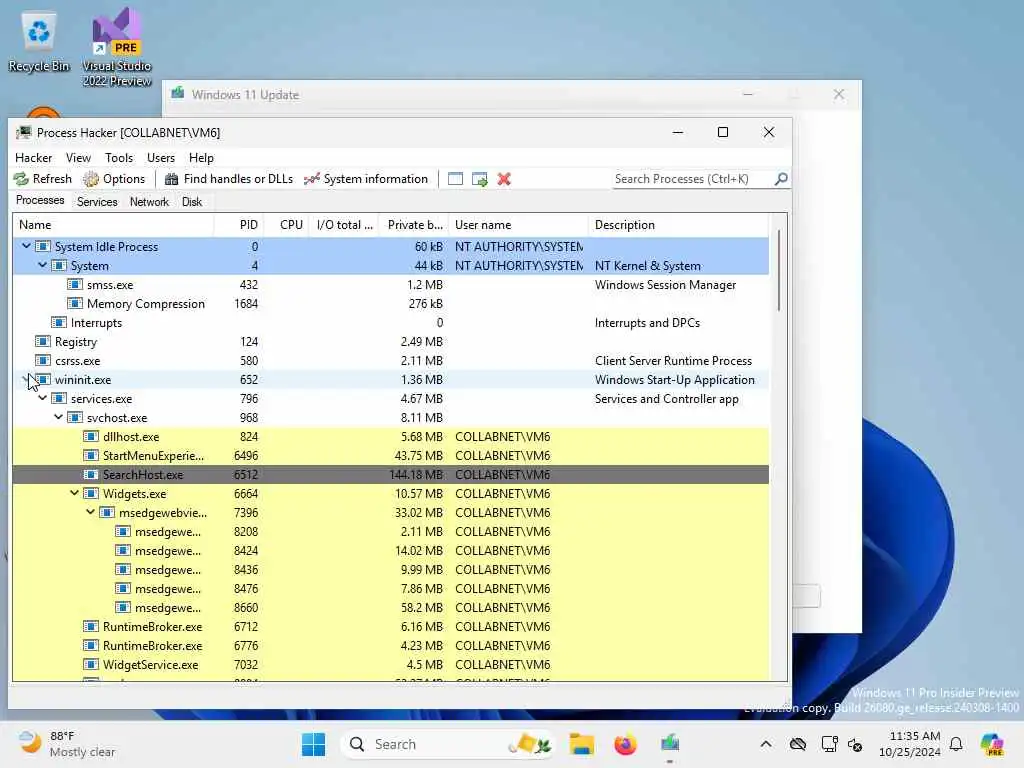
Task: Click the smss.exe process icon
Action: pyautogui.click(x=75, y=285)
